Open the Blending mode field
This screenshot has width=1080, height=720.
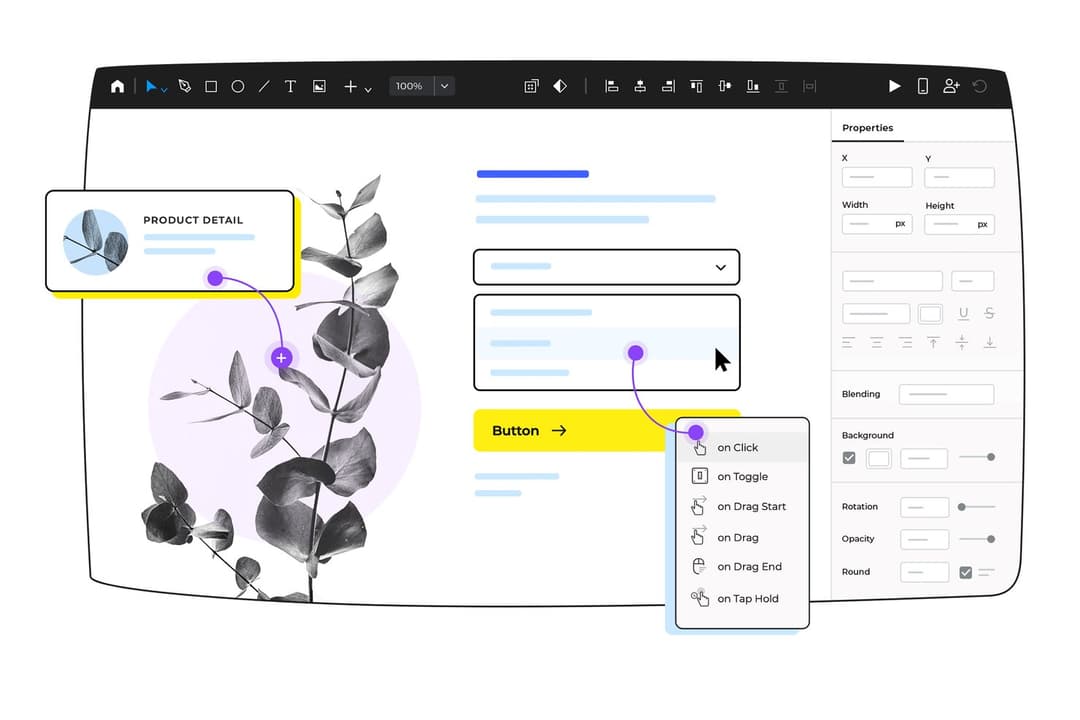[946, 394]
